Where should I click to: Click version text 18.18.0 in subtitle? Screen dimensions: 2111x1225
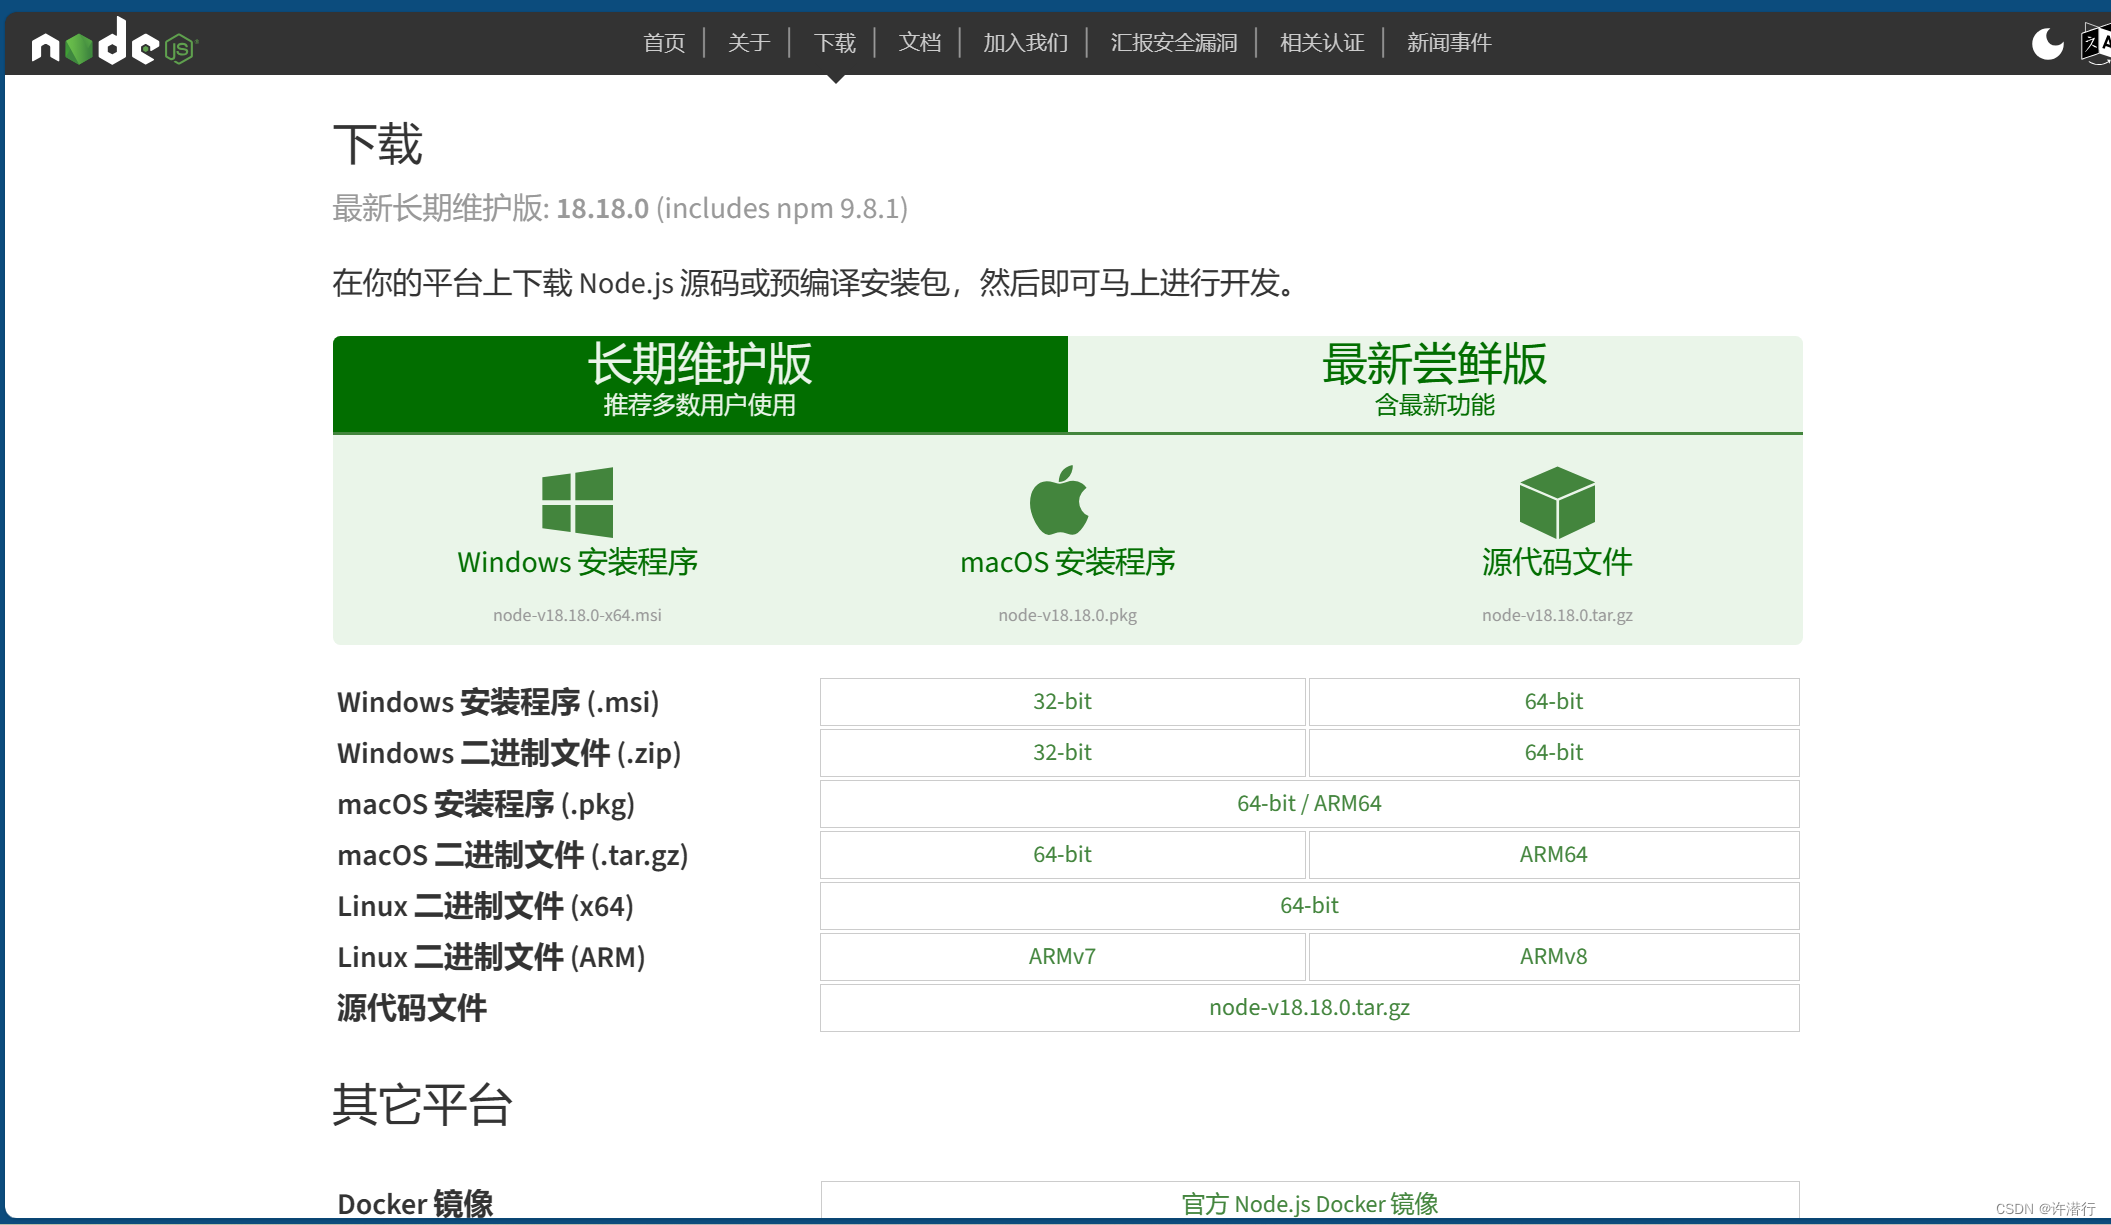(602, 208)
